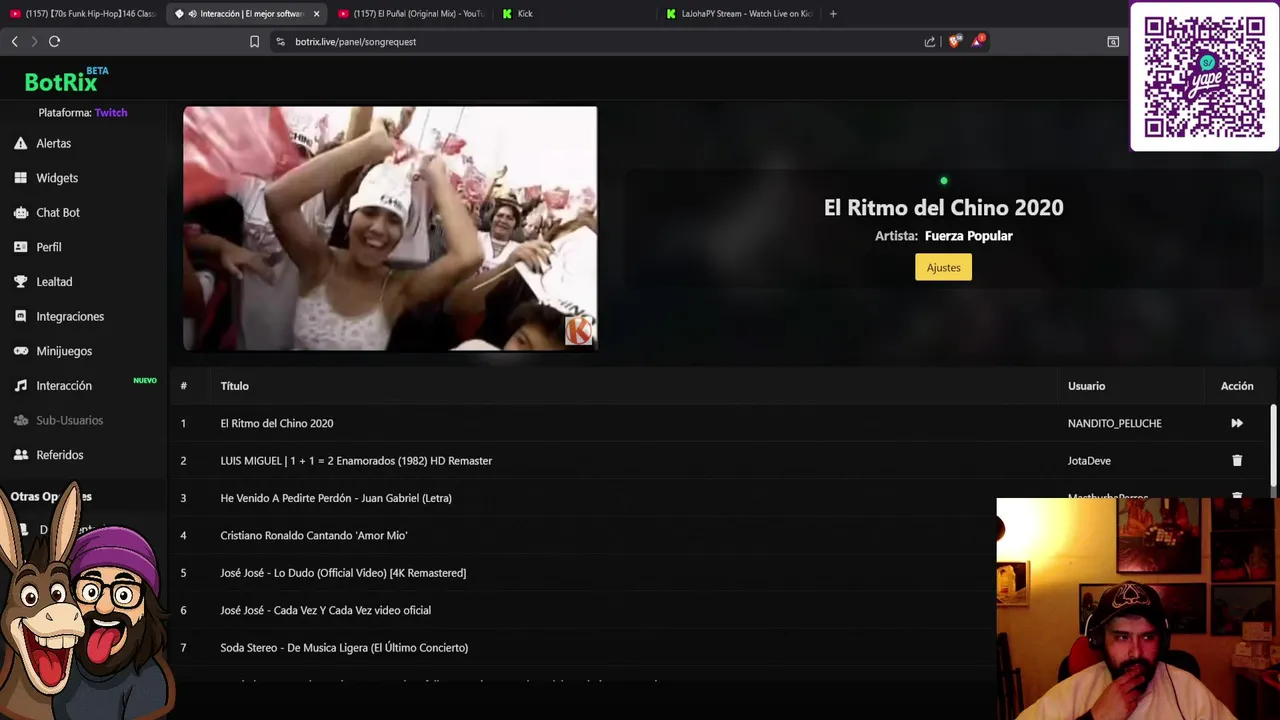Open Alertas in the sidebar menu
This screenshot has width=1280, height=720.
pyautogui.click(x=54, y=144)
